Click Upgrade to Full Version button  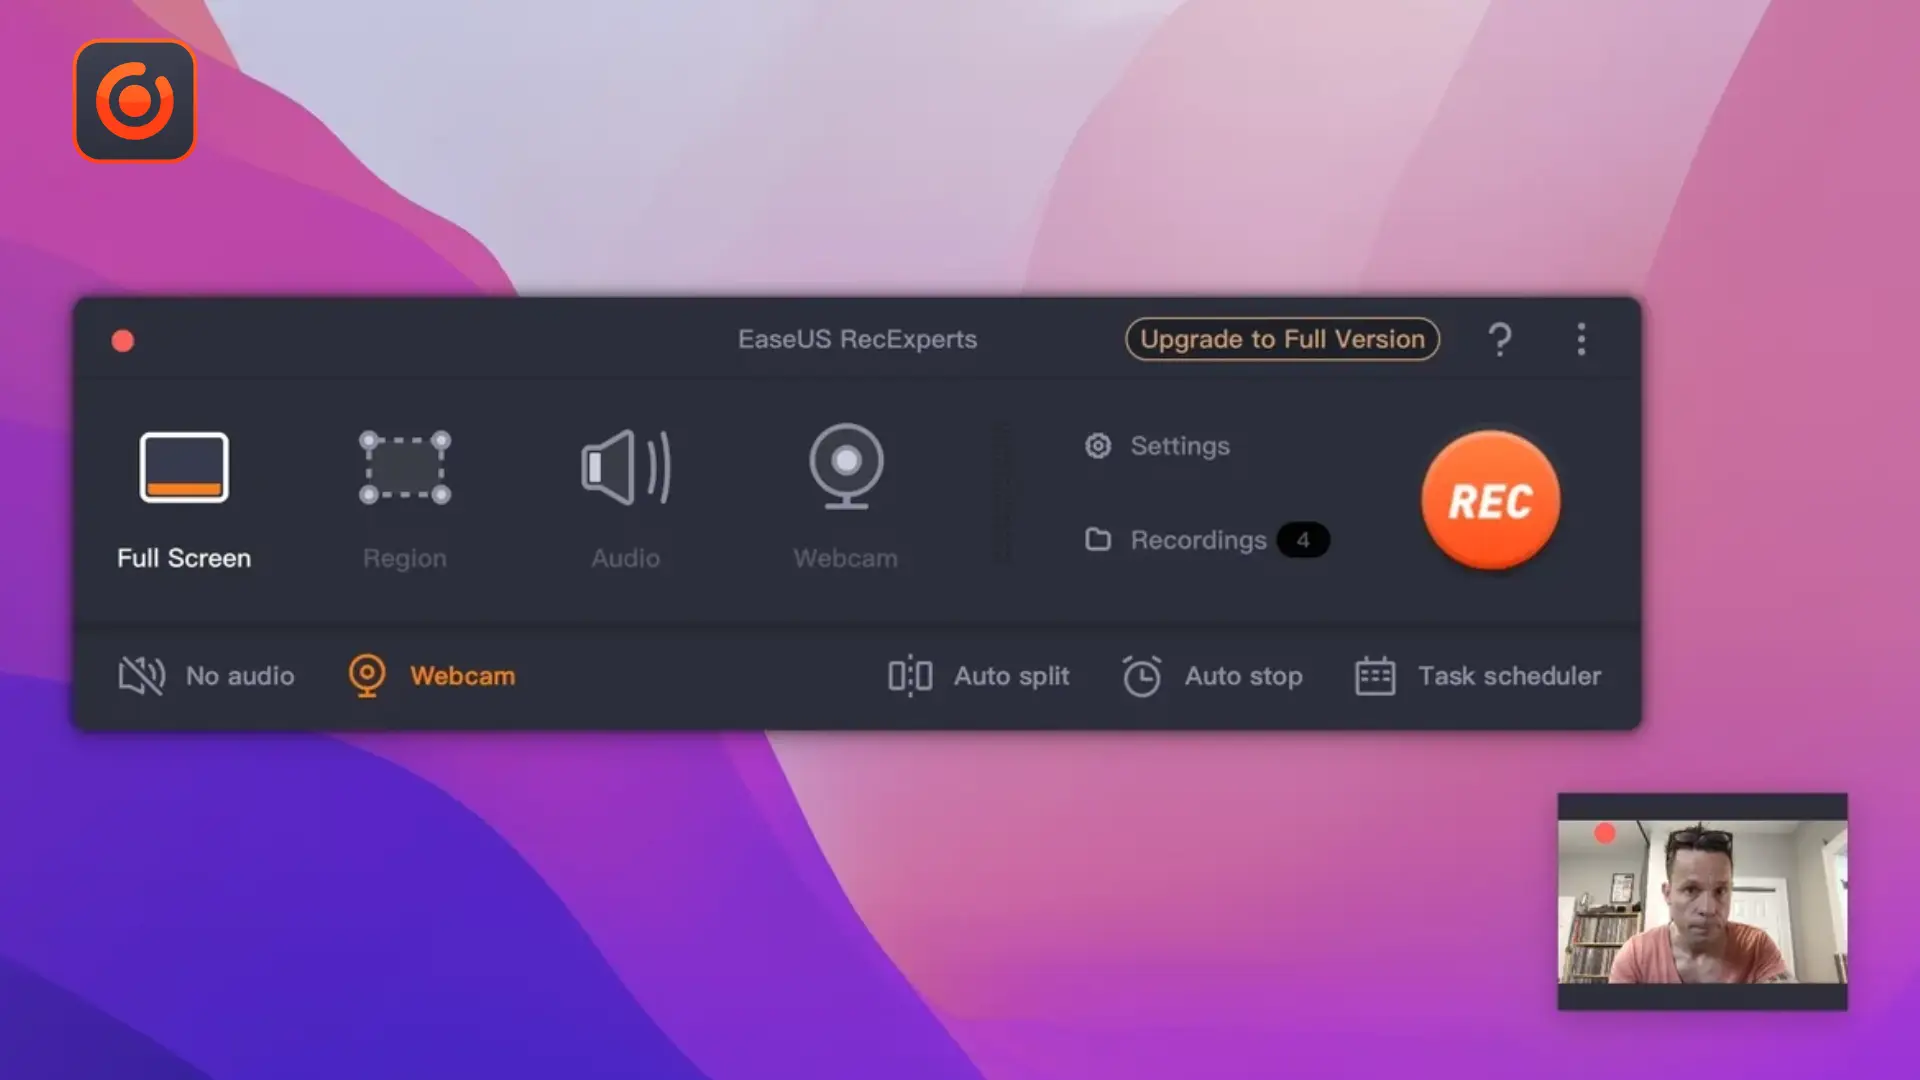[1282, 339]
